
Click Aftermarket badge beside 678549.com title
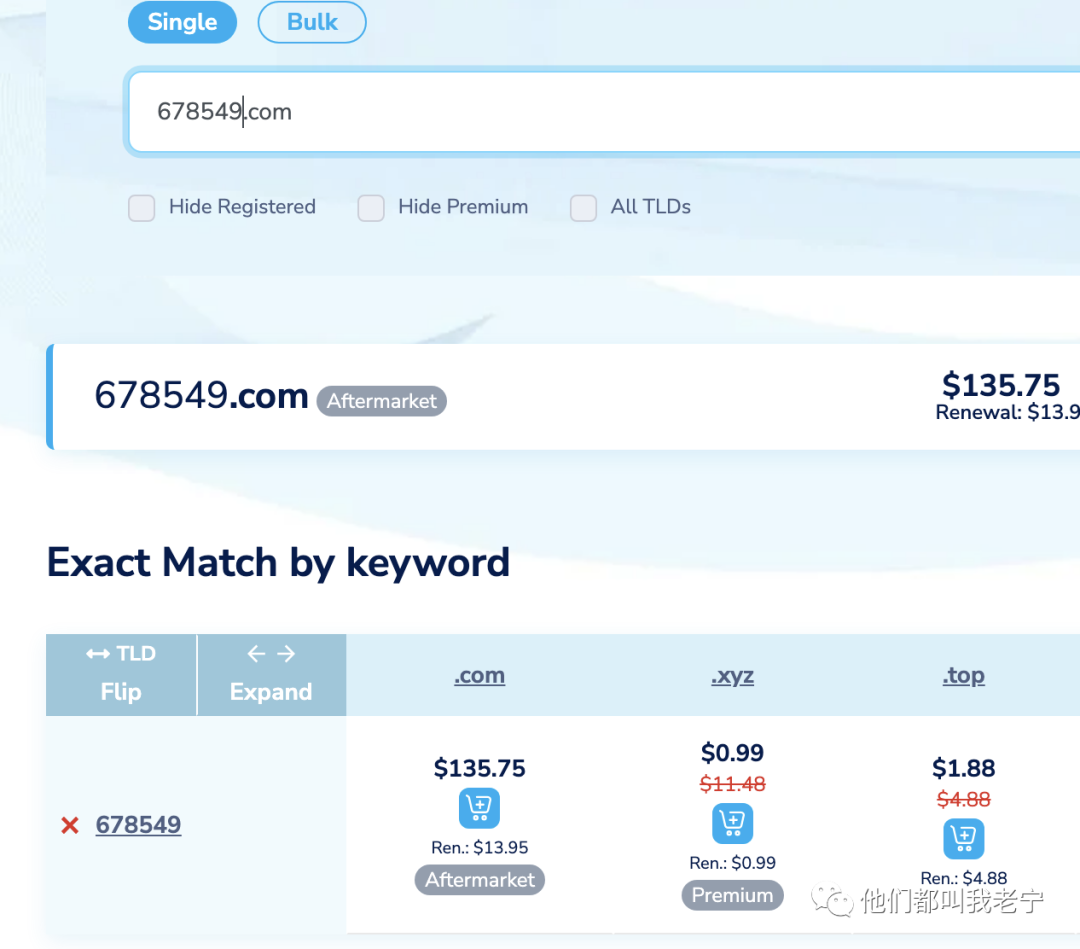point(381,401)
